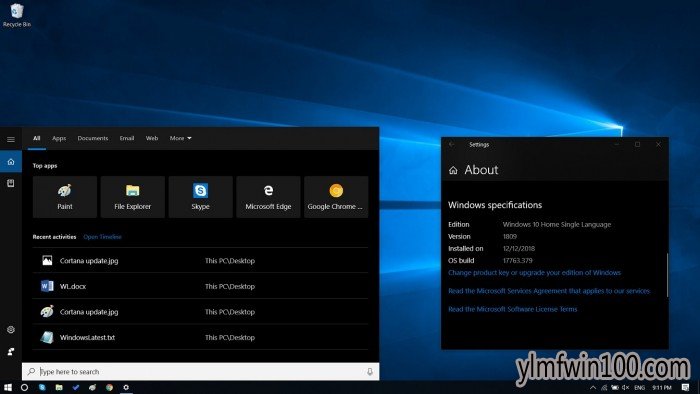Switch to the Email search tab
Screen dimensions: 700x394
pos(127,138)
